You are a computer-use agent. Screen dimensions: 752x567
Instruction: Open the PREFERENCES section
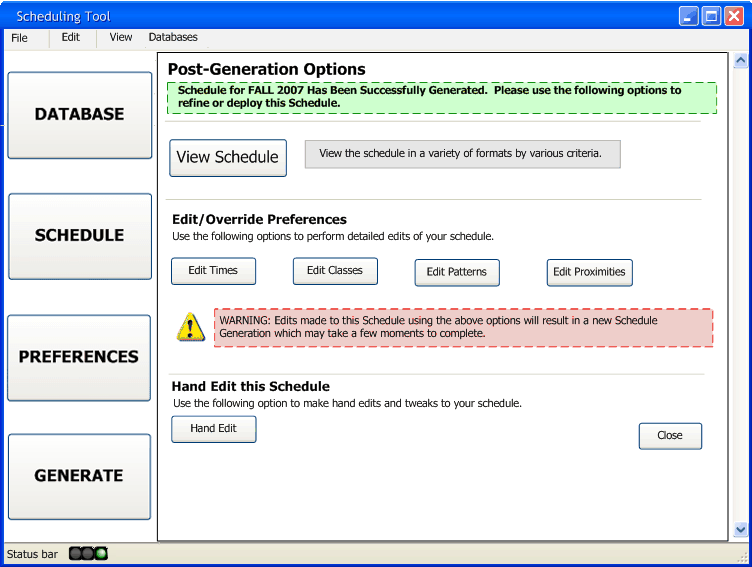coord(79,358)
